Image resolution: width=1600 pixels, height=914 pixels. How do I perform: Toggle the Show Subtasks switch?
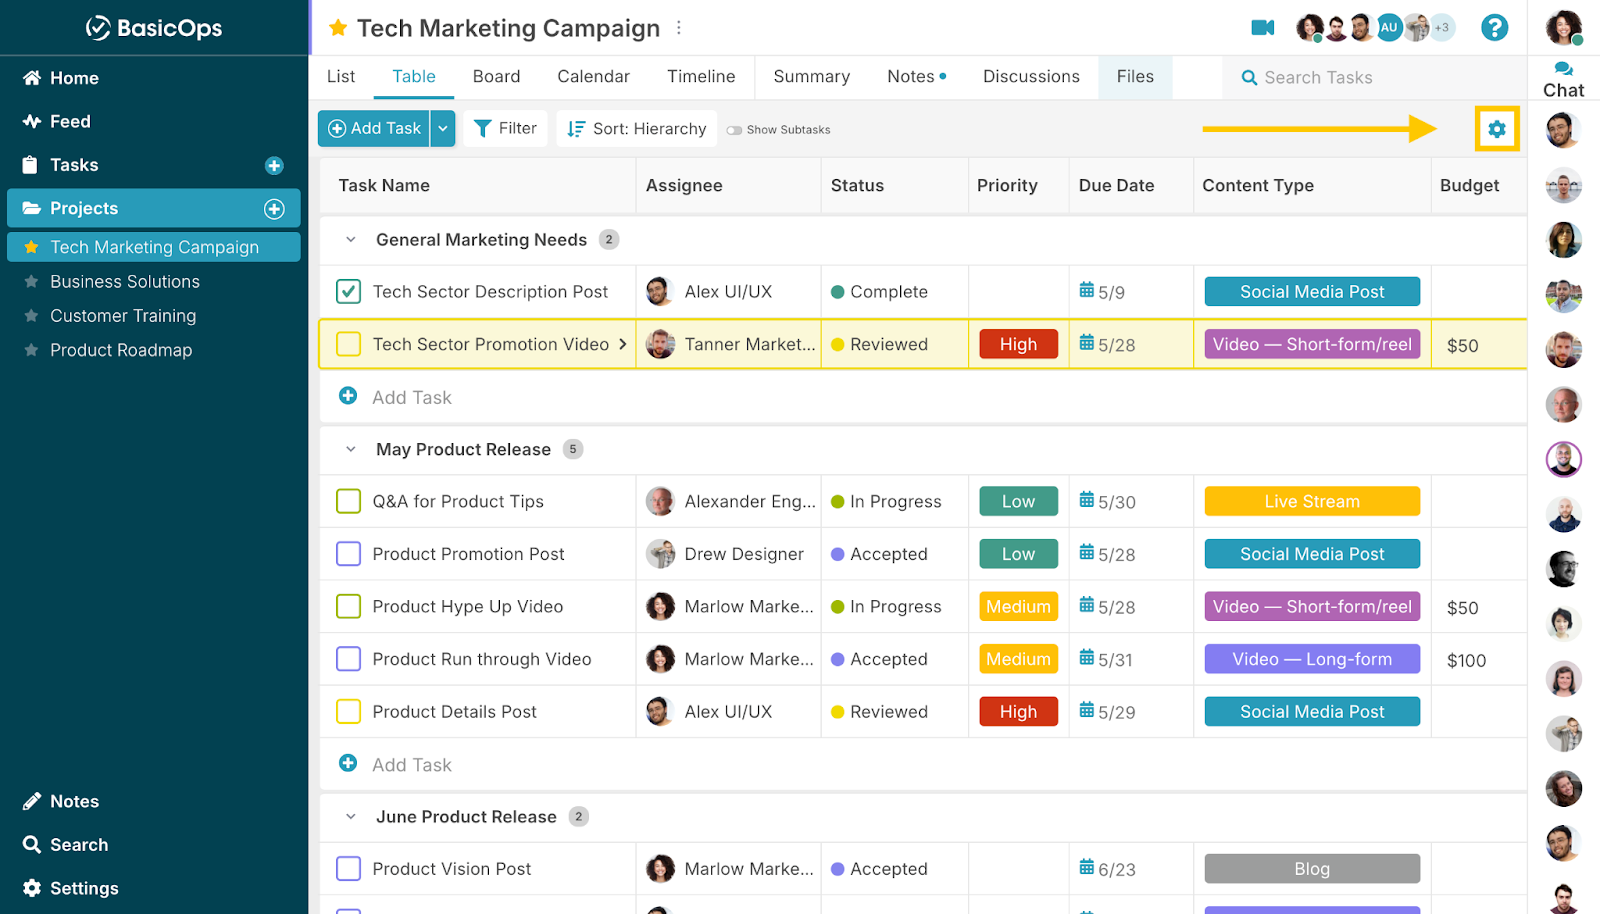point(735,130)
